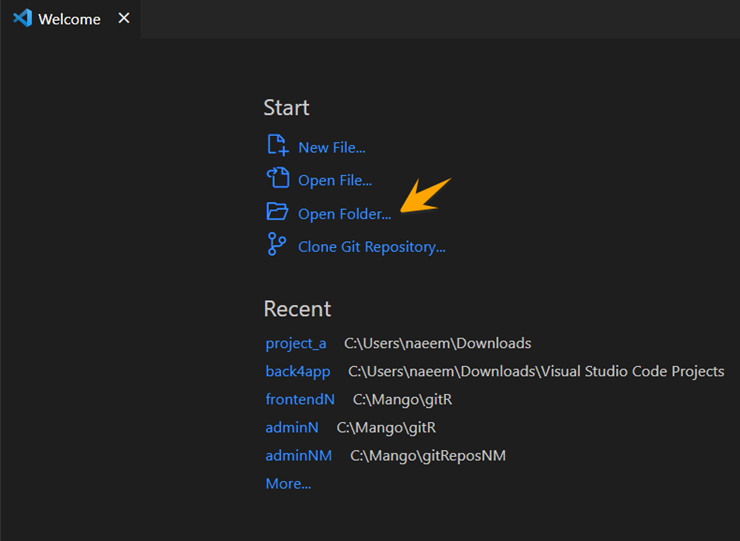Click the New File page icon
740x541 pixels.
point(277,146)
